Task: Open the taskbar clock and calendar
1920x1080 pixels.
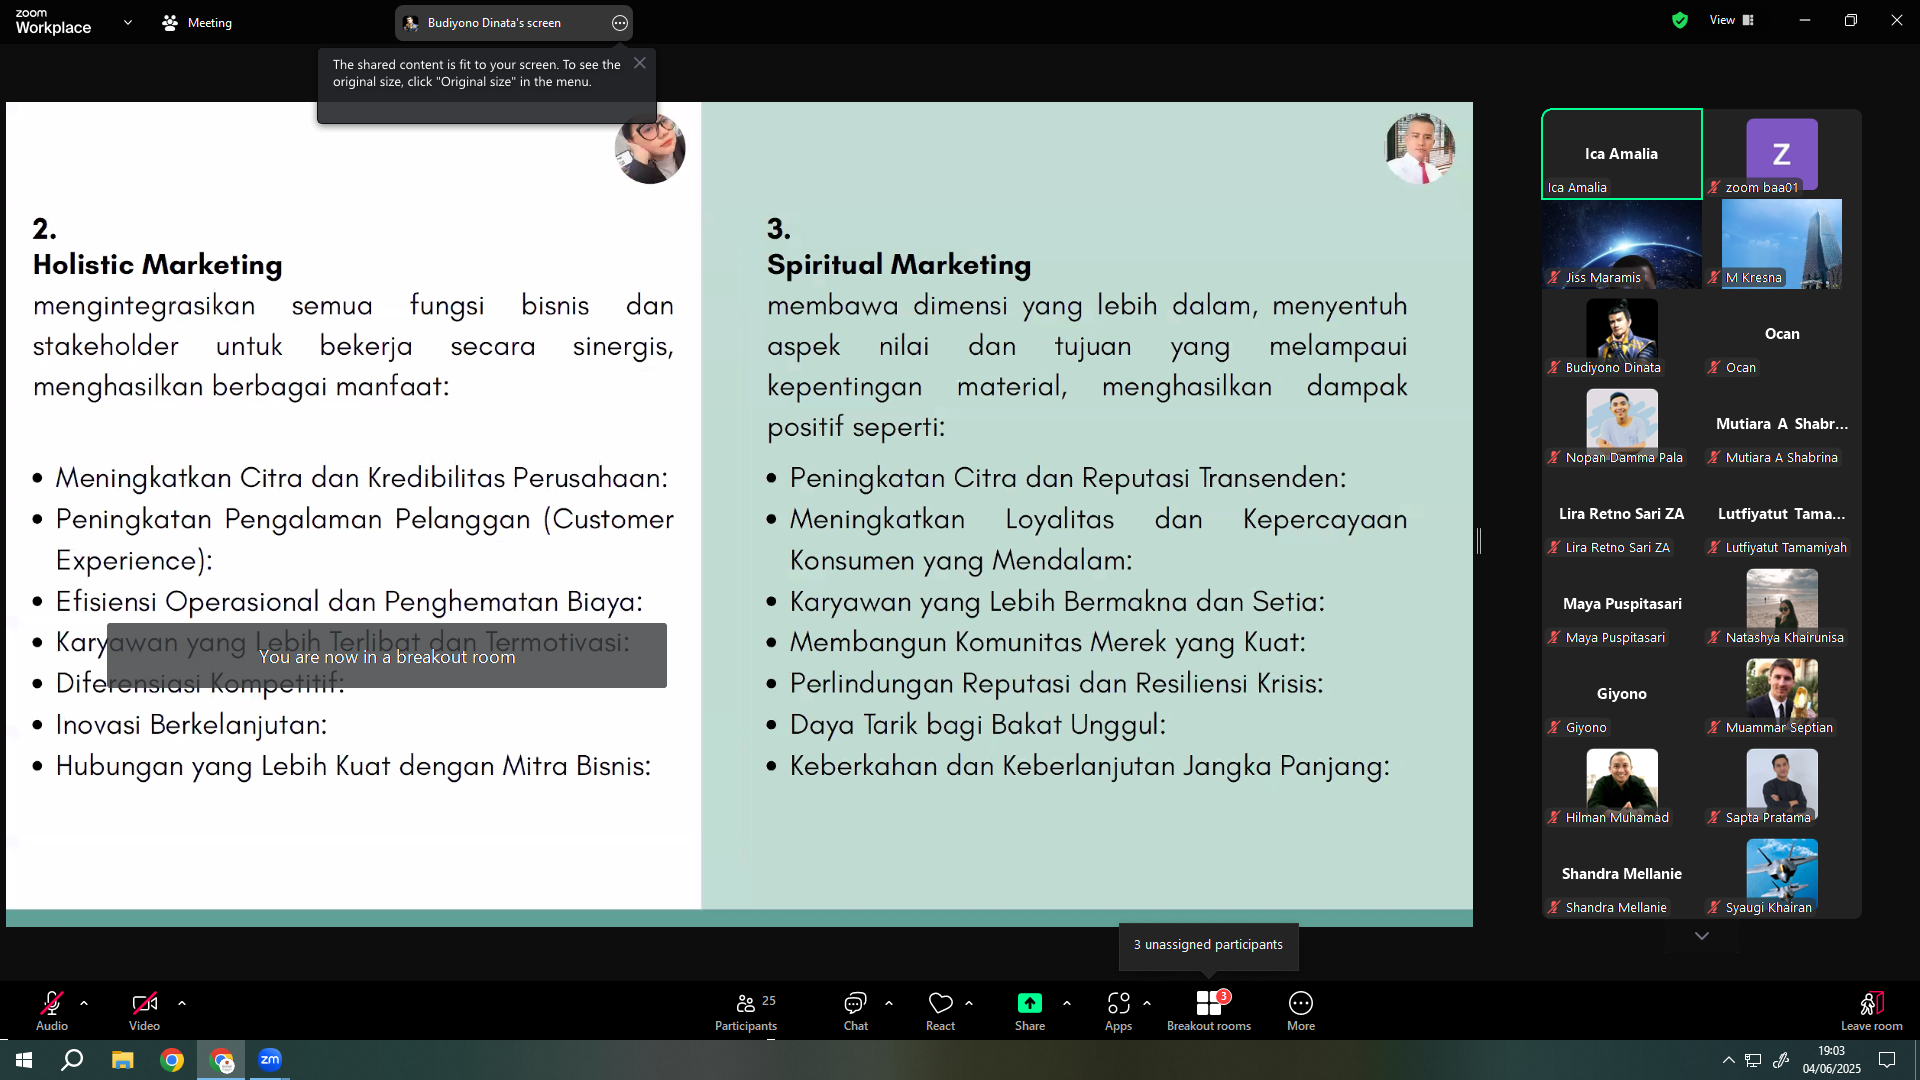Action: [1832, 1060]
